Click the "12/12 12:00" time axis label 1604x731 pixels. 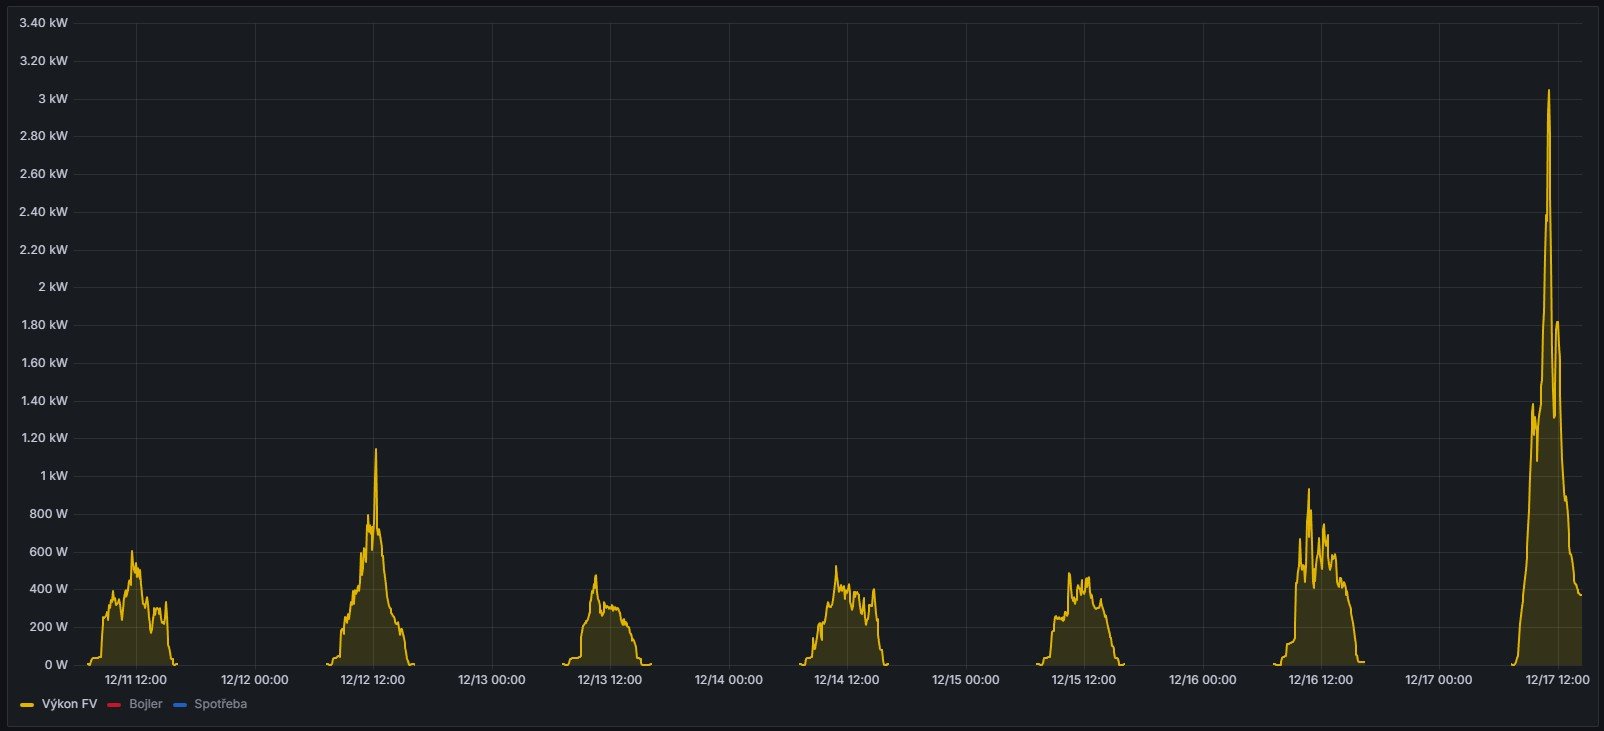click(373, 680)
